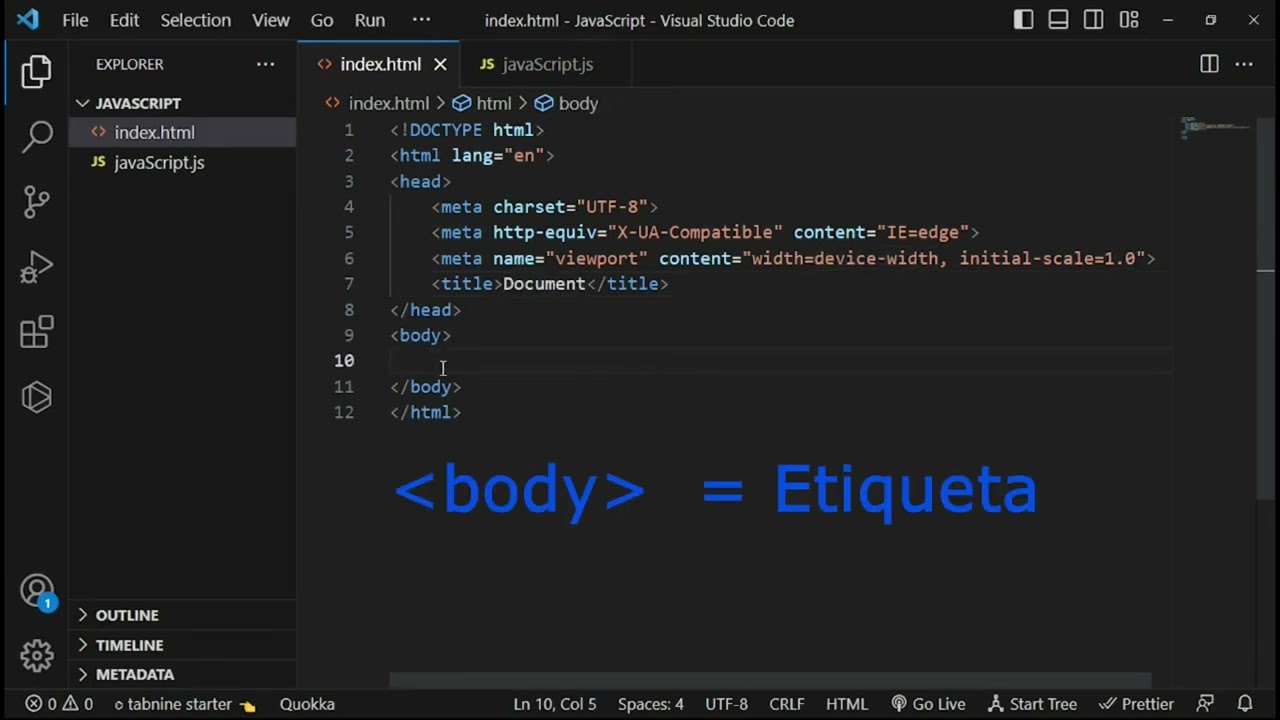Open the Selection menu
Image resolution: width=1280 pixels, height=720 pixels.
(195, 20)
